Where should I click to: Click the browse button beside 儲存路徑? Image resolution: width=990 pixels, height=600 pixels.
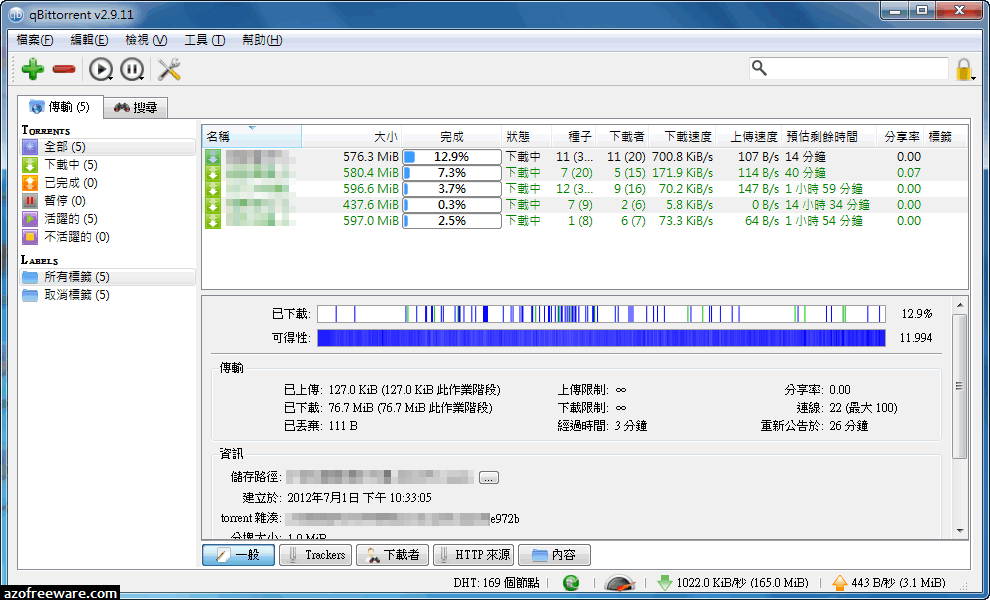coord(488,478)
